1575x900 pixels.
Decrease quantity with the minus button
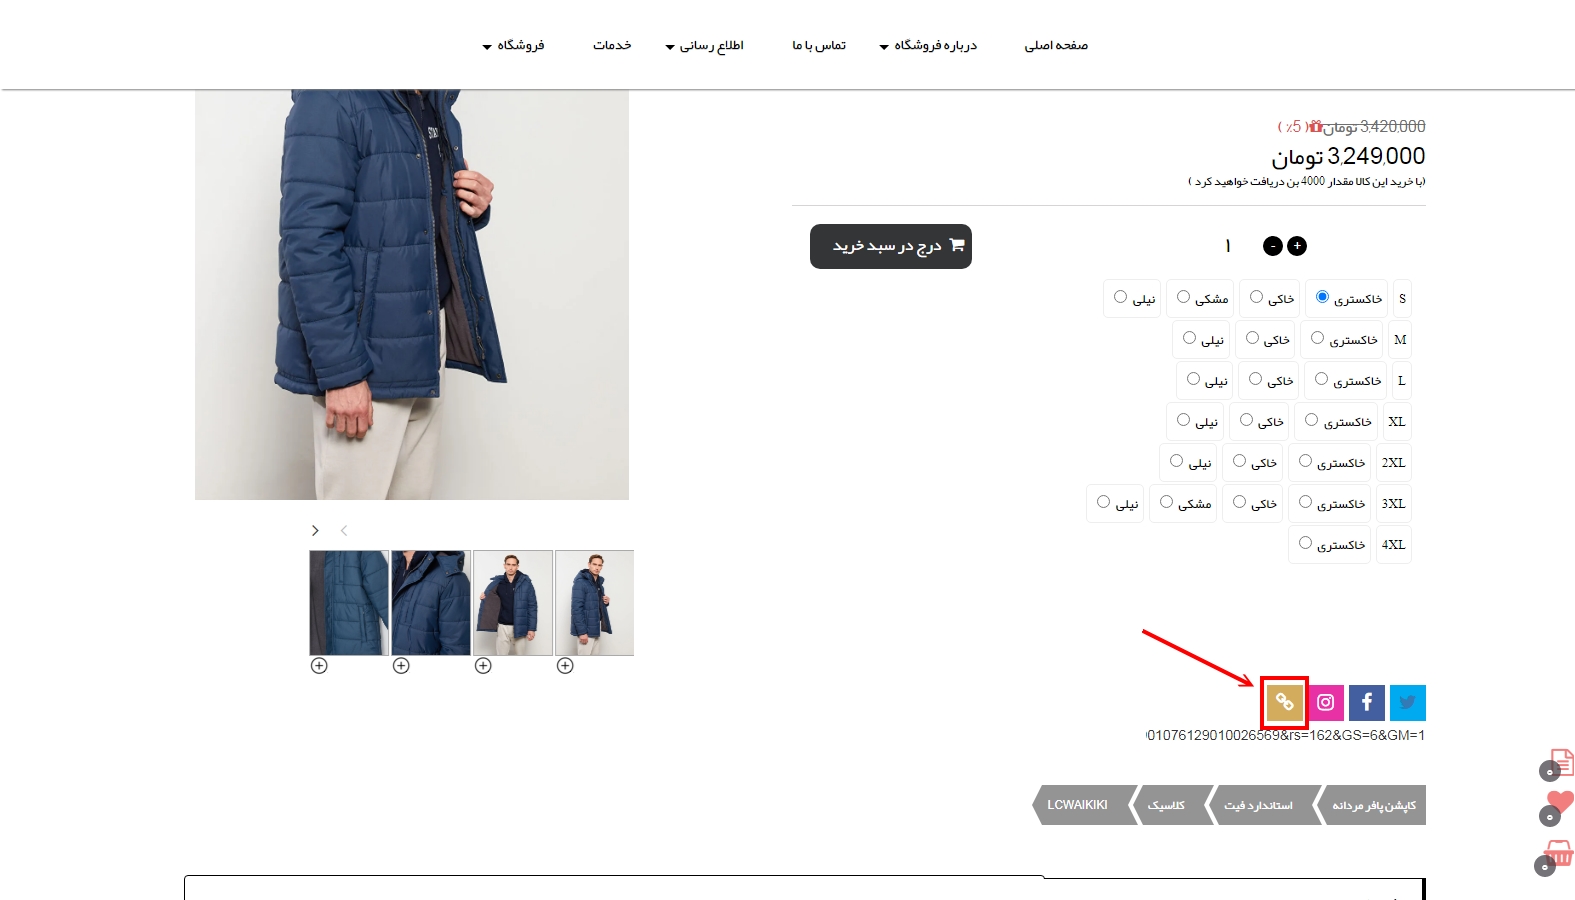coord(1273,246)
